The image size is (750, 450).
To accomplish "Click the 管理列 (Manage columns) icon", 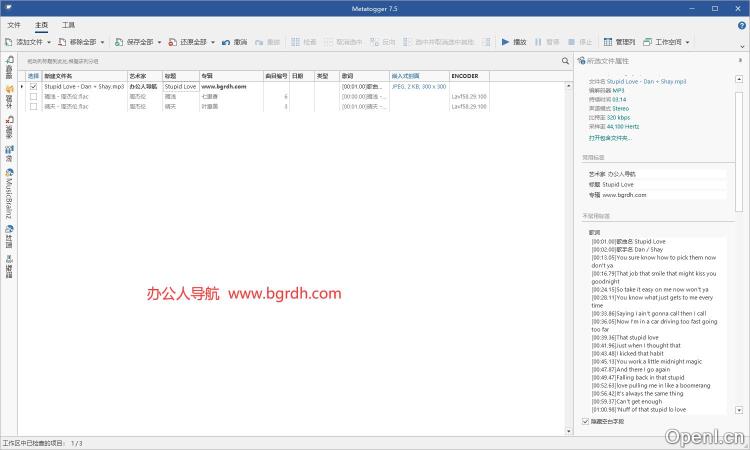I will click(619, 43).
